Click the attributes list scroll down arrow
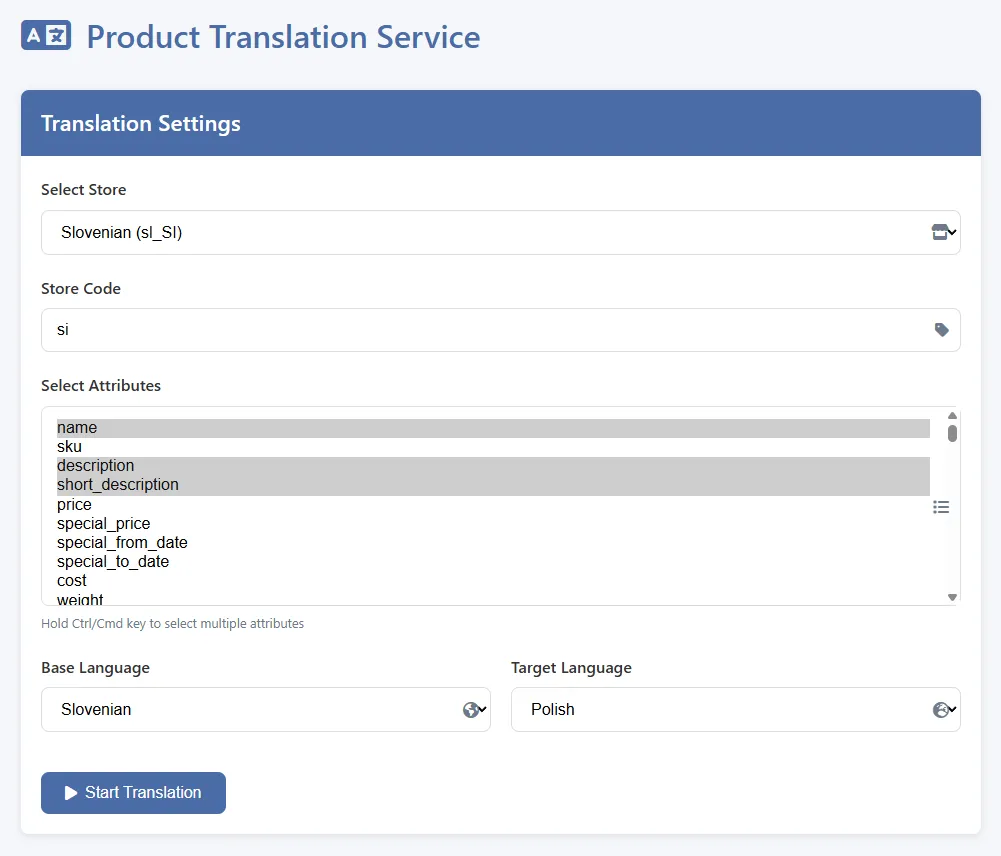The height and width of the screenshot is (856, 1001). 952,597
